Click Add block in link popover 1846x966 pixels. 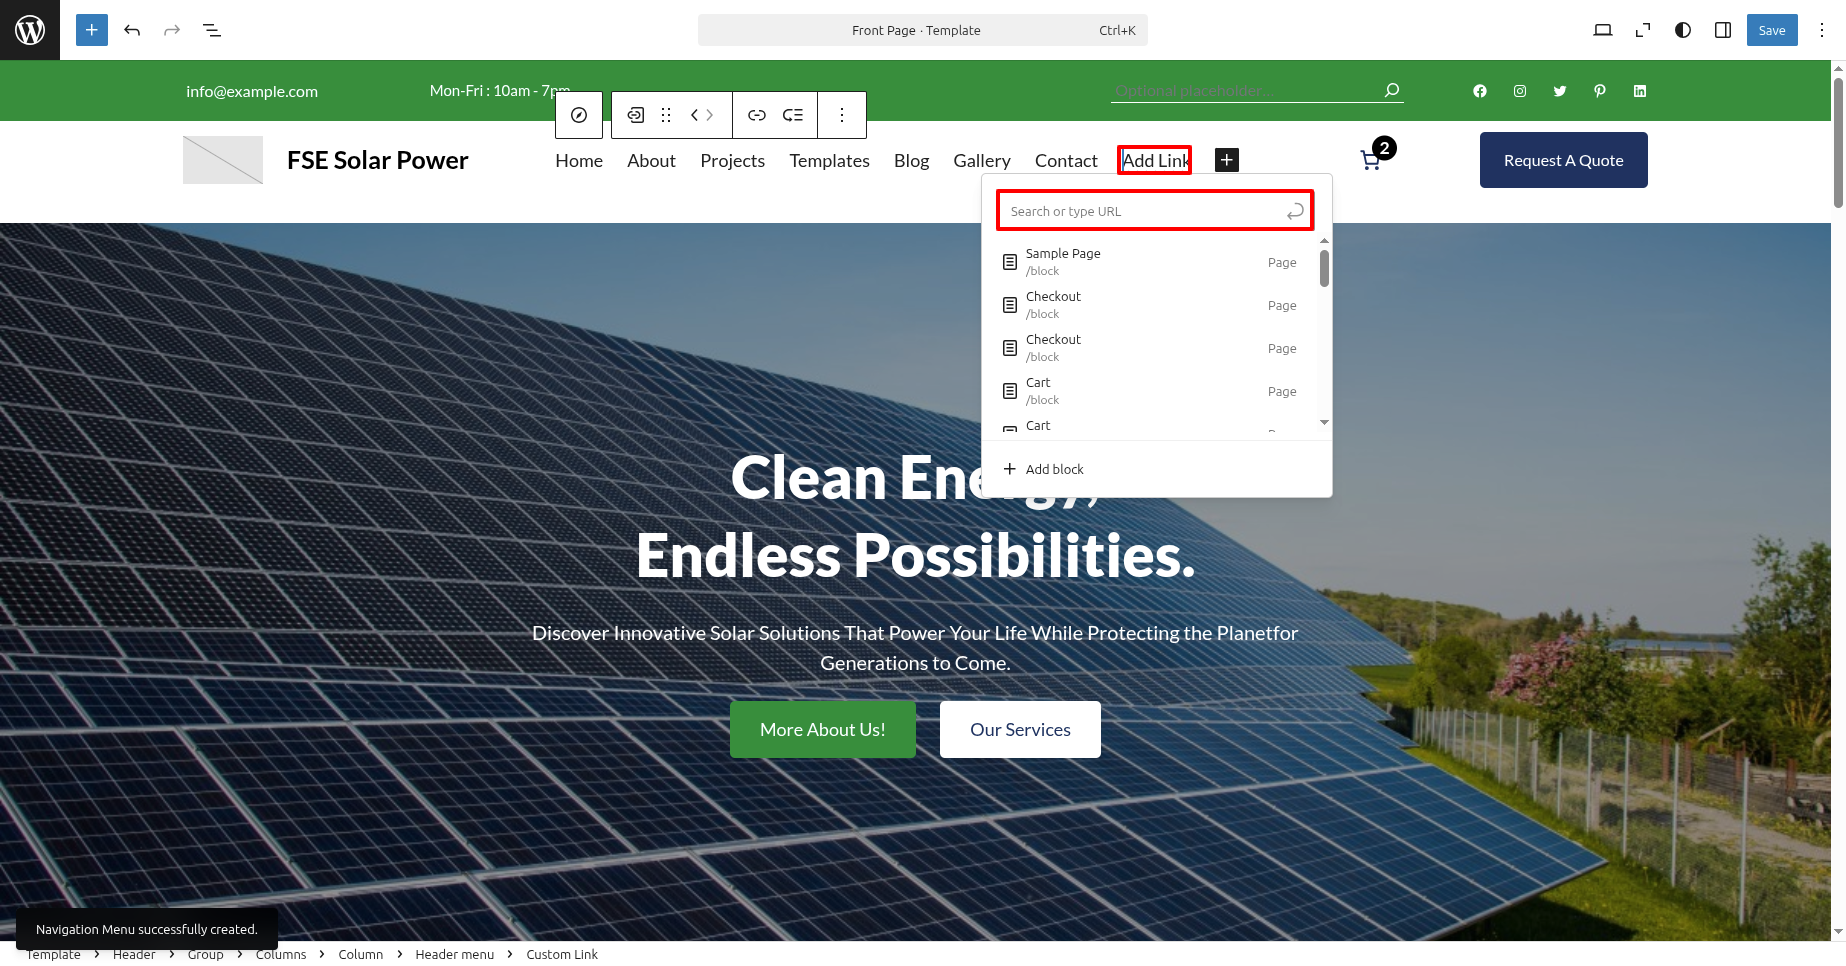[1044, 469]
